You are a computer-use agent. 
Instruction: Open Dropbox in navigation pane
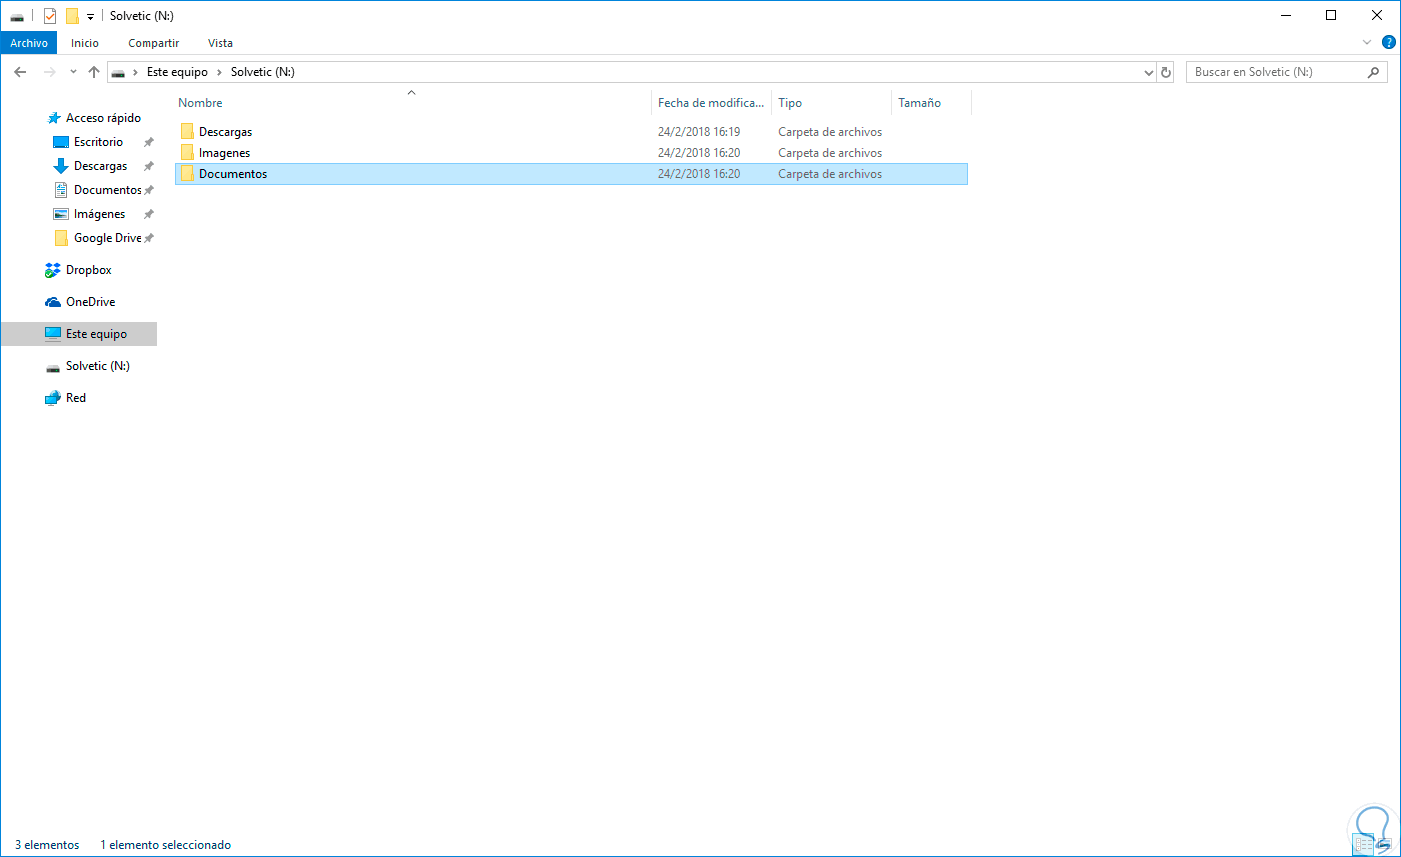(88, 270)
